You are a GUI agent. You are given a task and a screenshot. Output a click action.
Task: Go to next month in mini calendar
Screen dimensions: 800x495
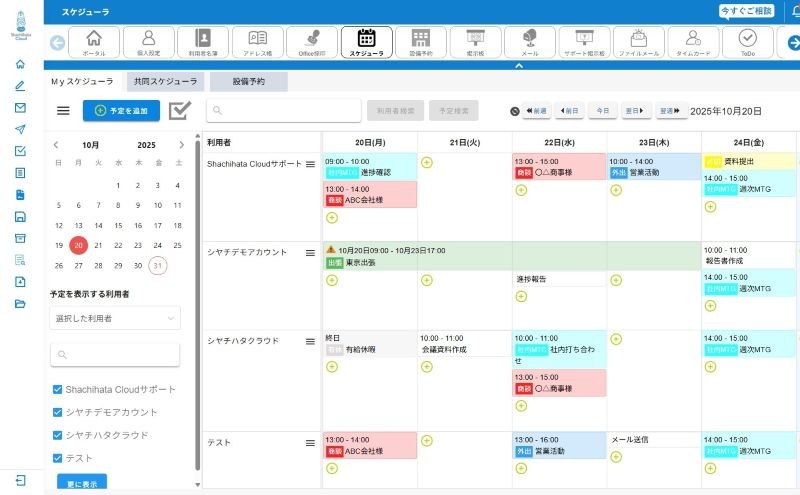pos(181,144)
